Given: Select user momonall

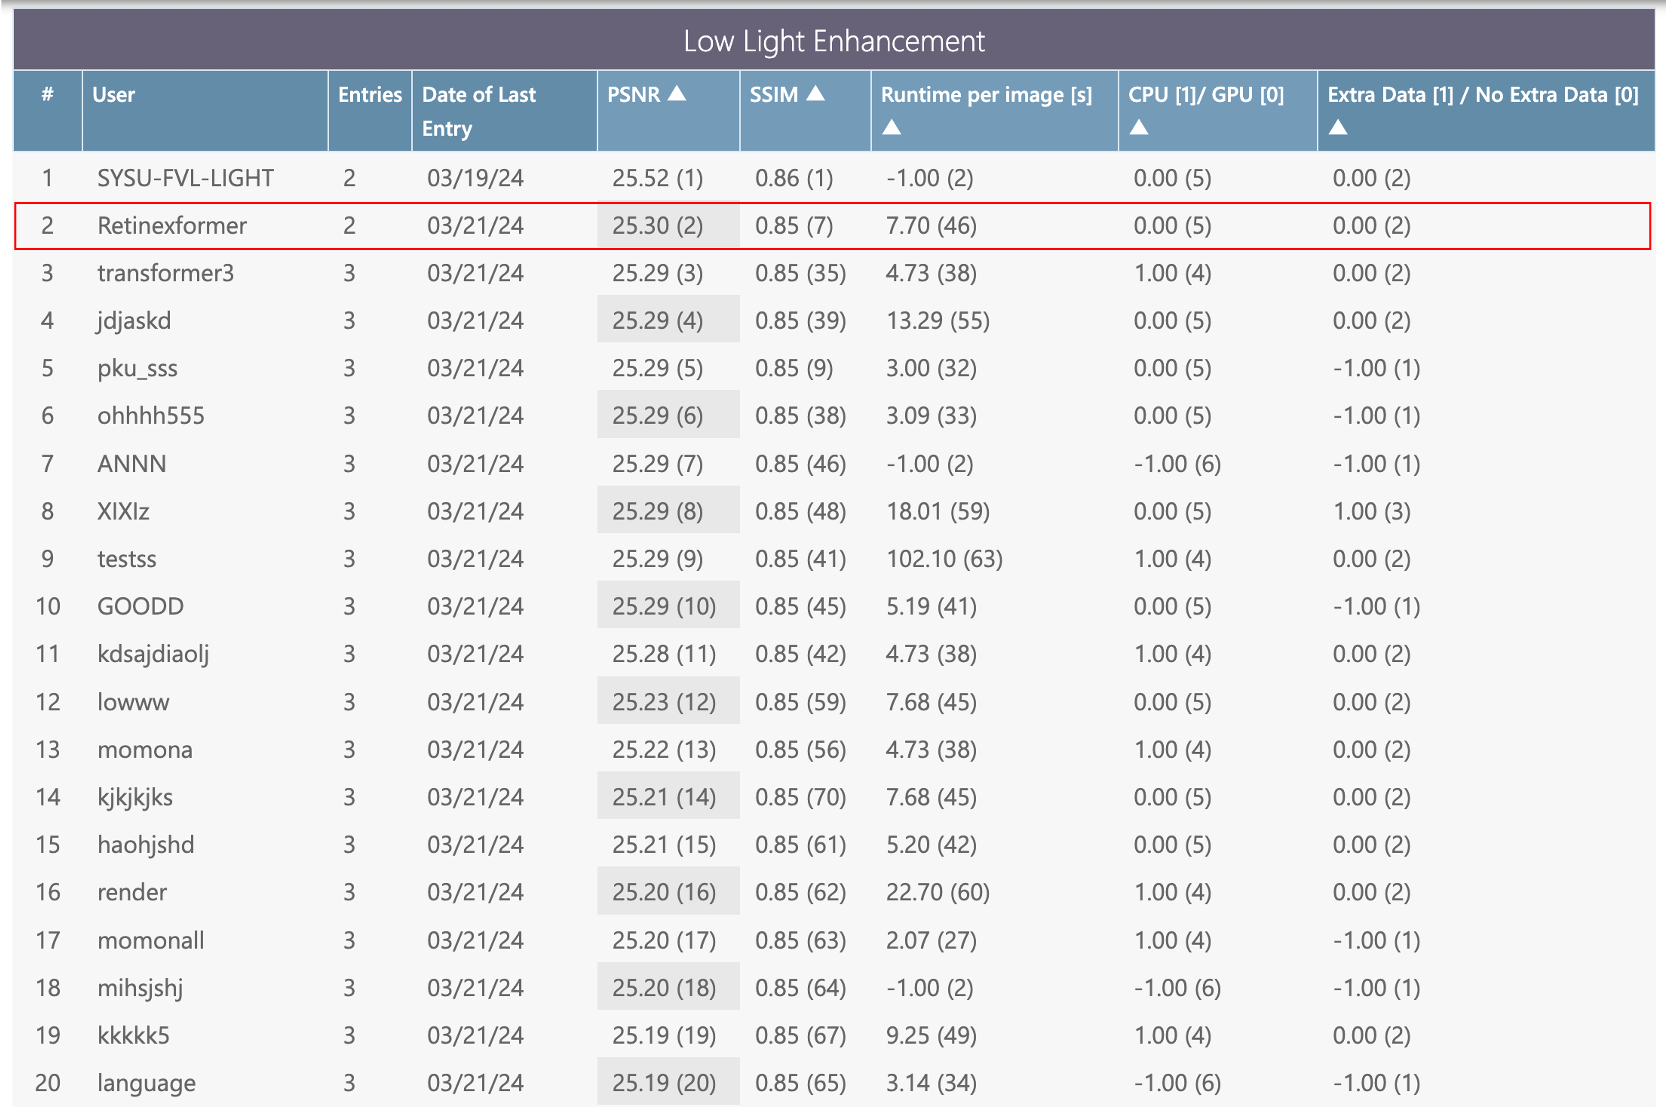Looking at the screenshot, I should (151, 941).
